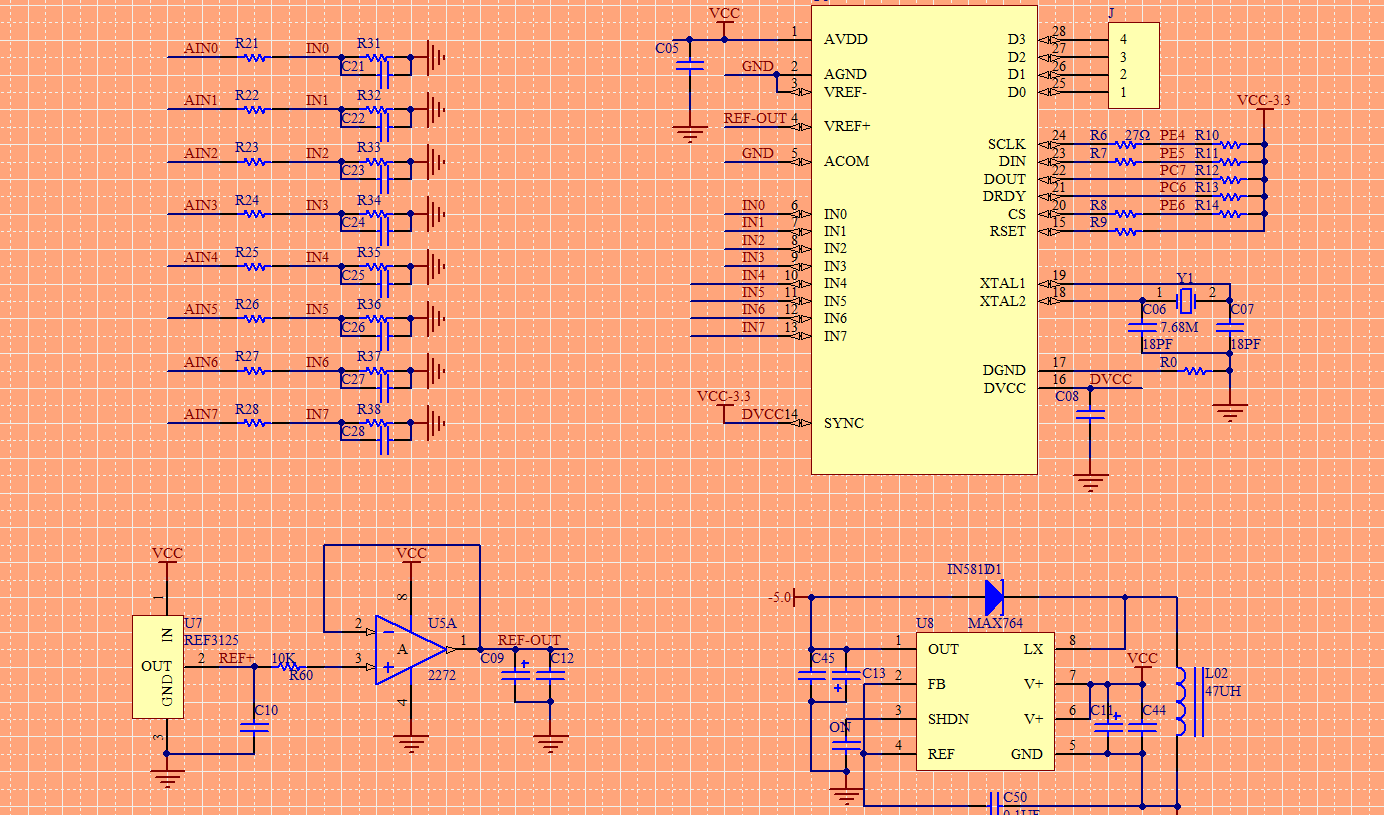Click the -5.0 power port near D1

tap(781, 597)
